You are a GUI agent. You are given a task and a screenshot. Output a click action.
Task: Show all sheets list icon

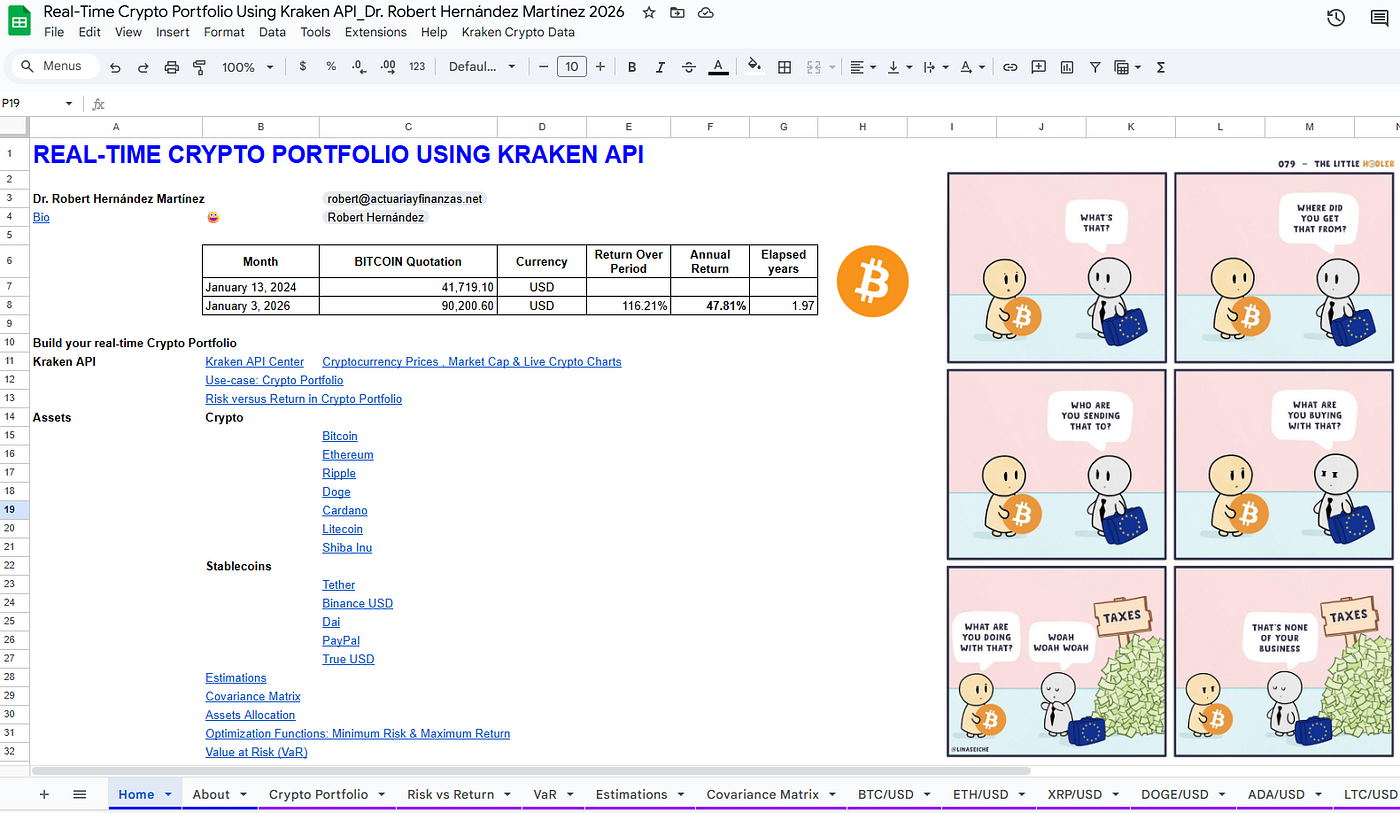click(x=80, y=794)
